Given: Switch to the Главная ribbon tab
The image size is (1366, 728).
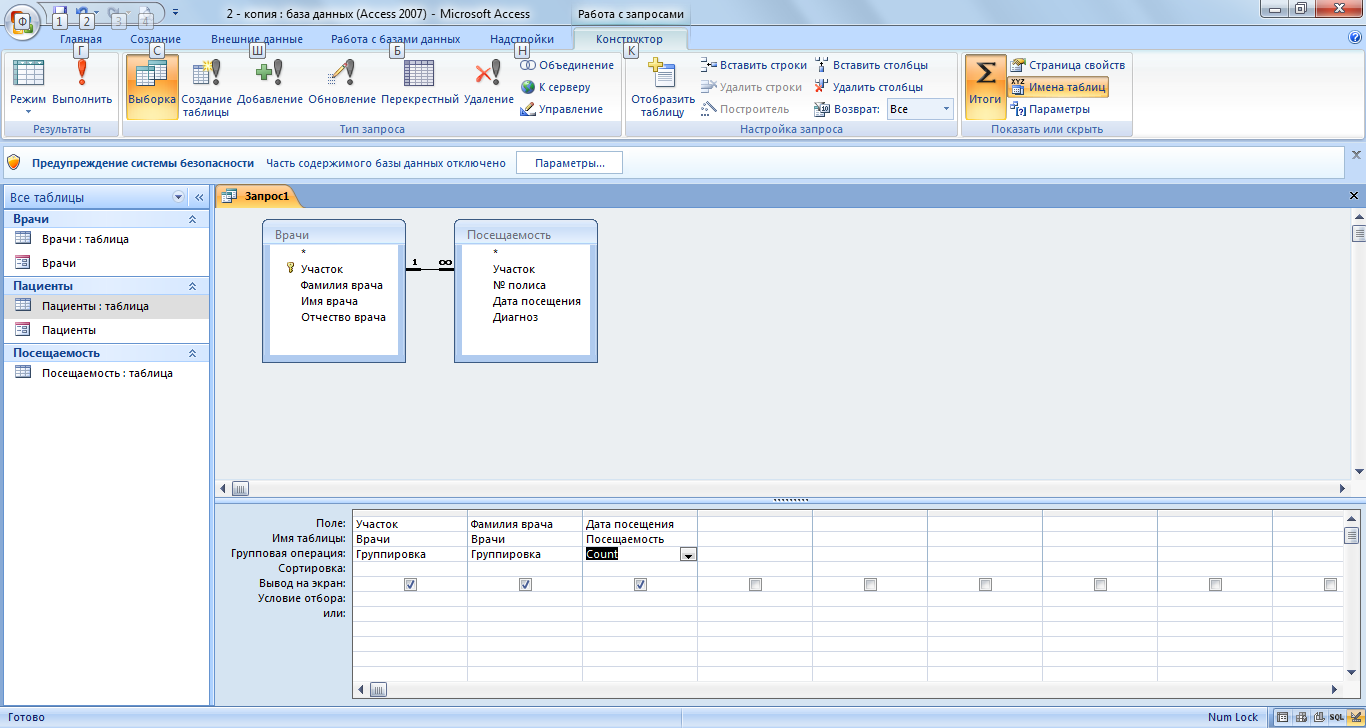Looking at the screenshot, I should click(x=81, y=39).
